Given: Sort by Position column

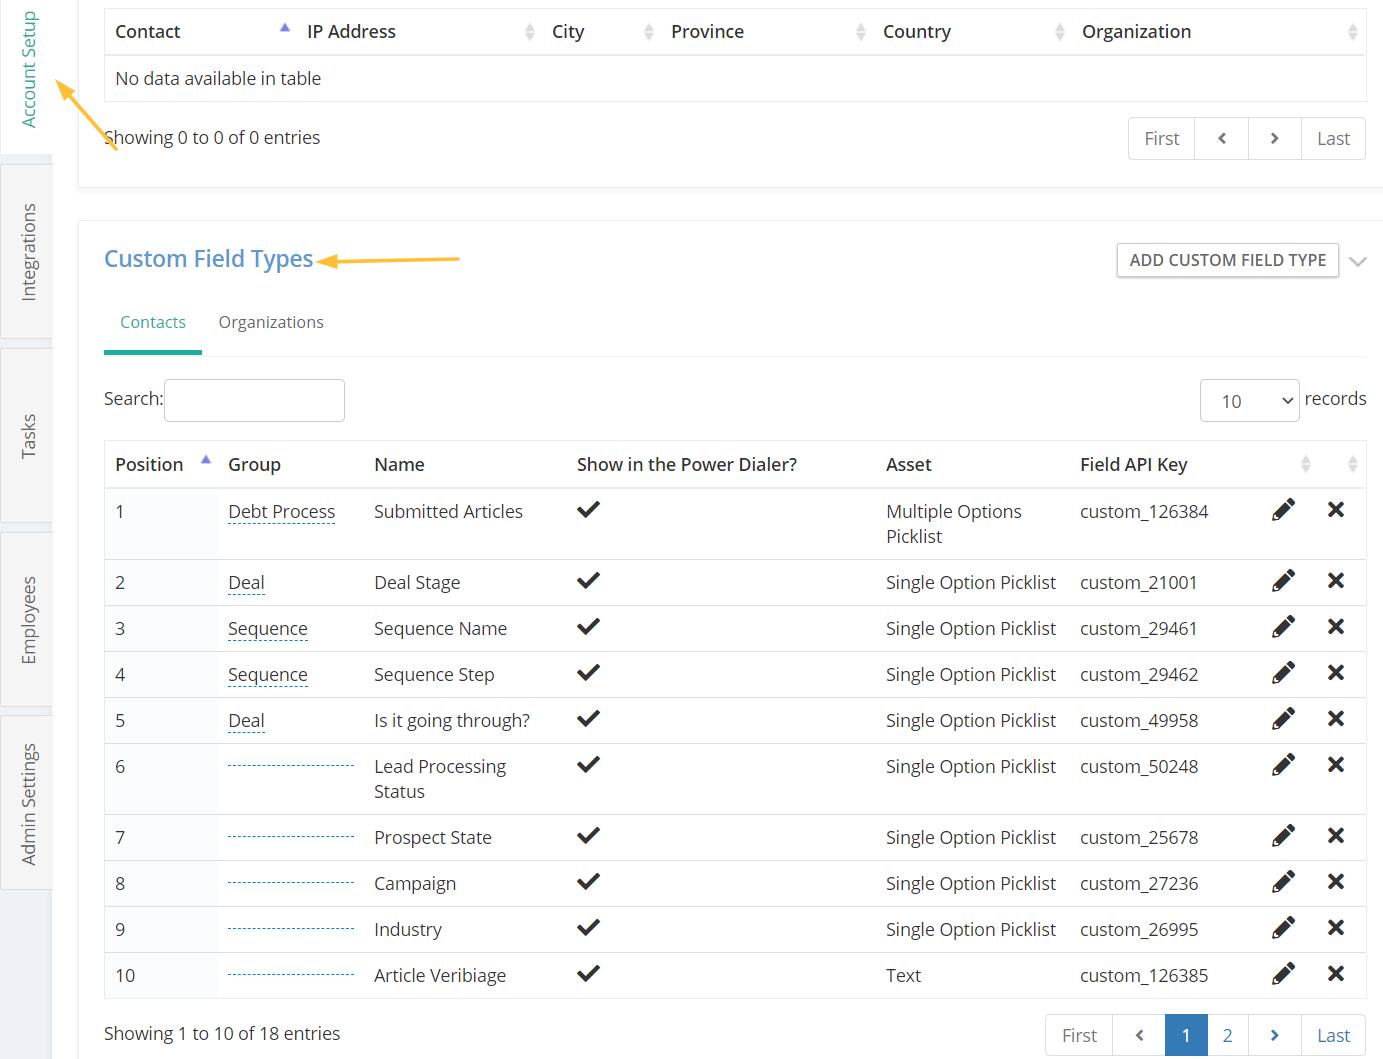Looking at the screenshot, I should pyautogui.click(x=163, y=465).
